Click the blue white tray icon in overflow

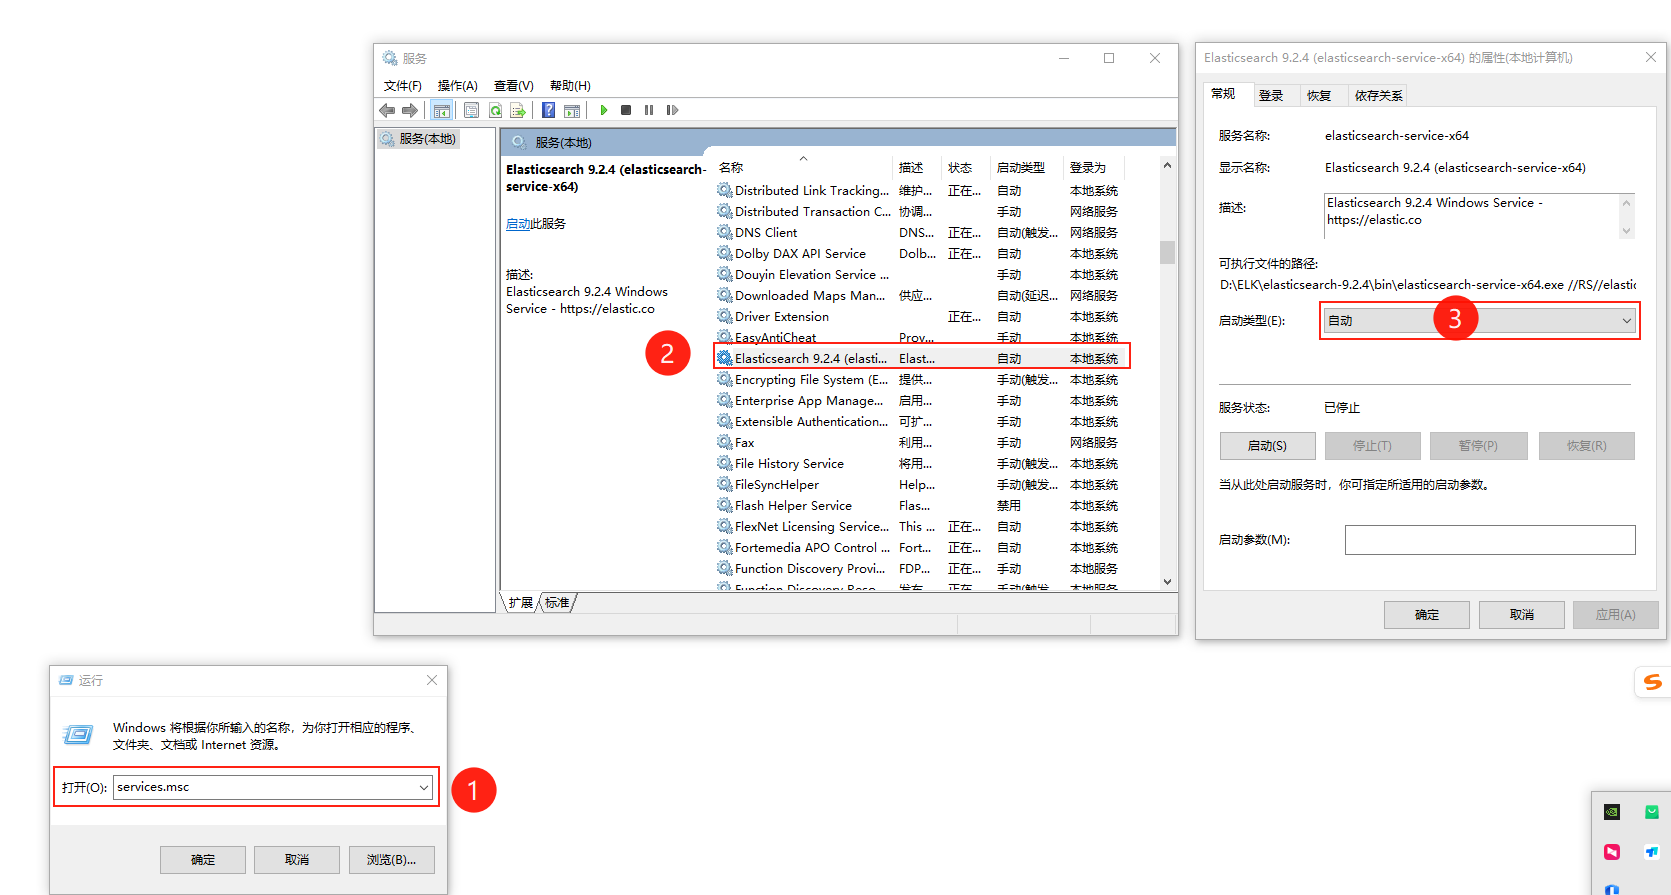click(x=1652, y=852)
